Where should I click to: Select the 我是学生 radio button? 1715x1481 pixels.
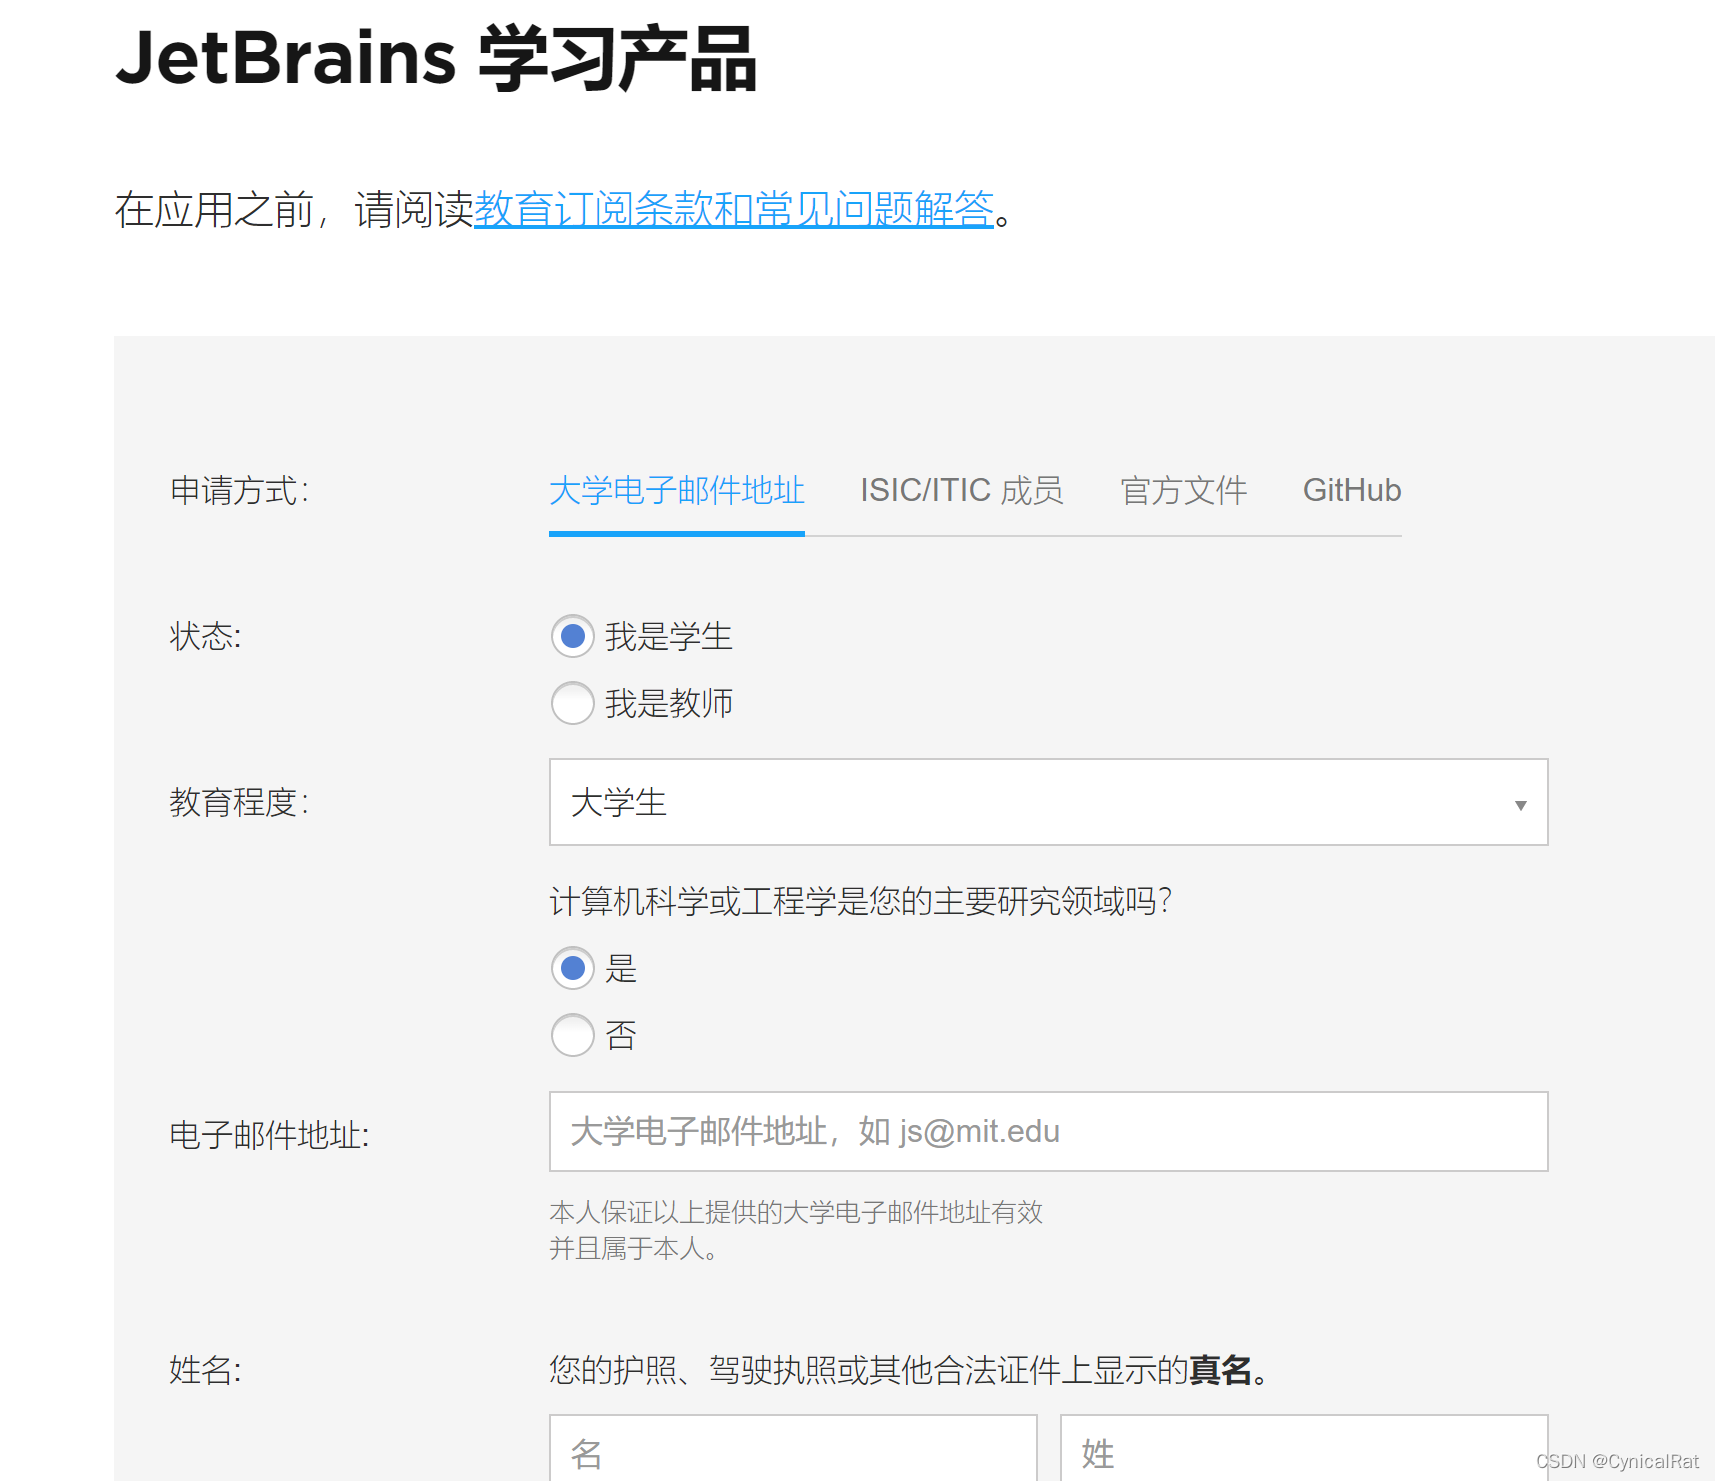tap(573, 636)
